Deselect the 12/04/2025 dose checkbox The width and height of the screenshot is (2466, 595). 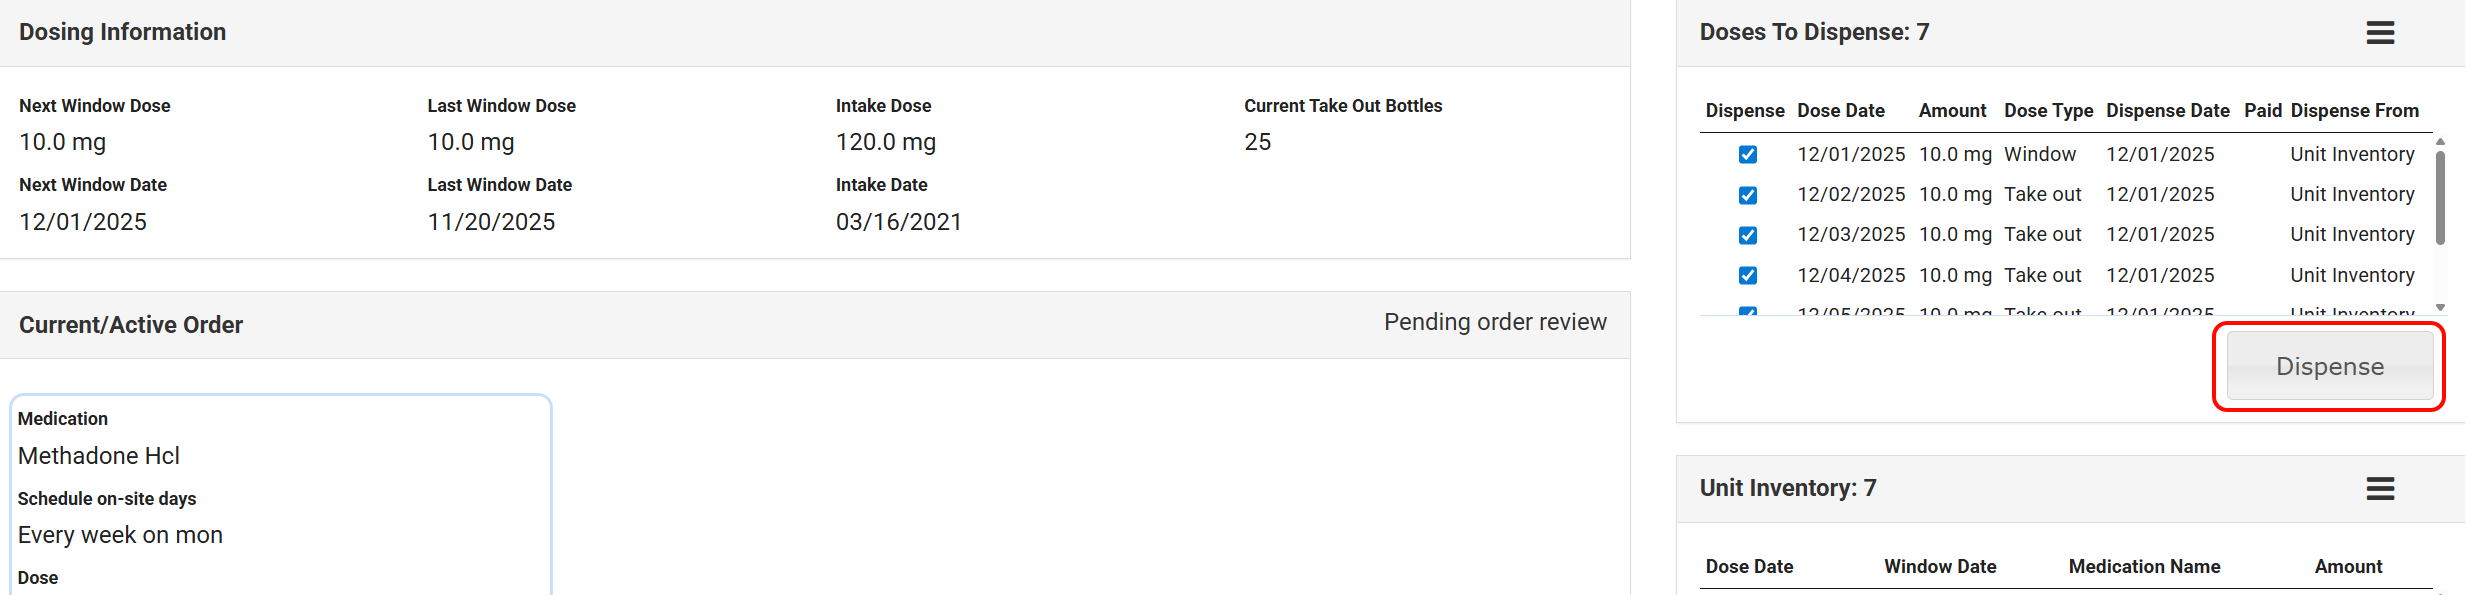tap(1748, 275)
